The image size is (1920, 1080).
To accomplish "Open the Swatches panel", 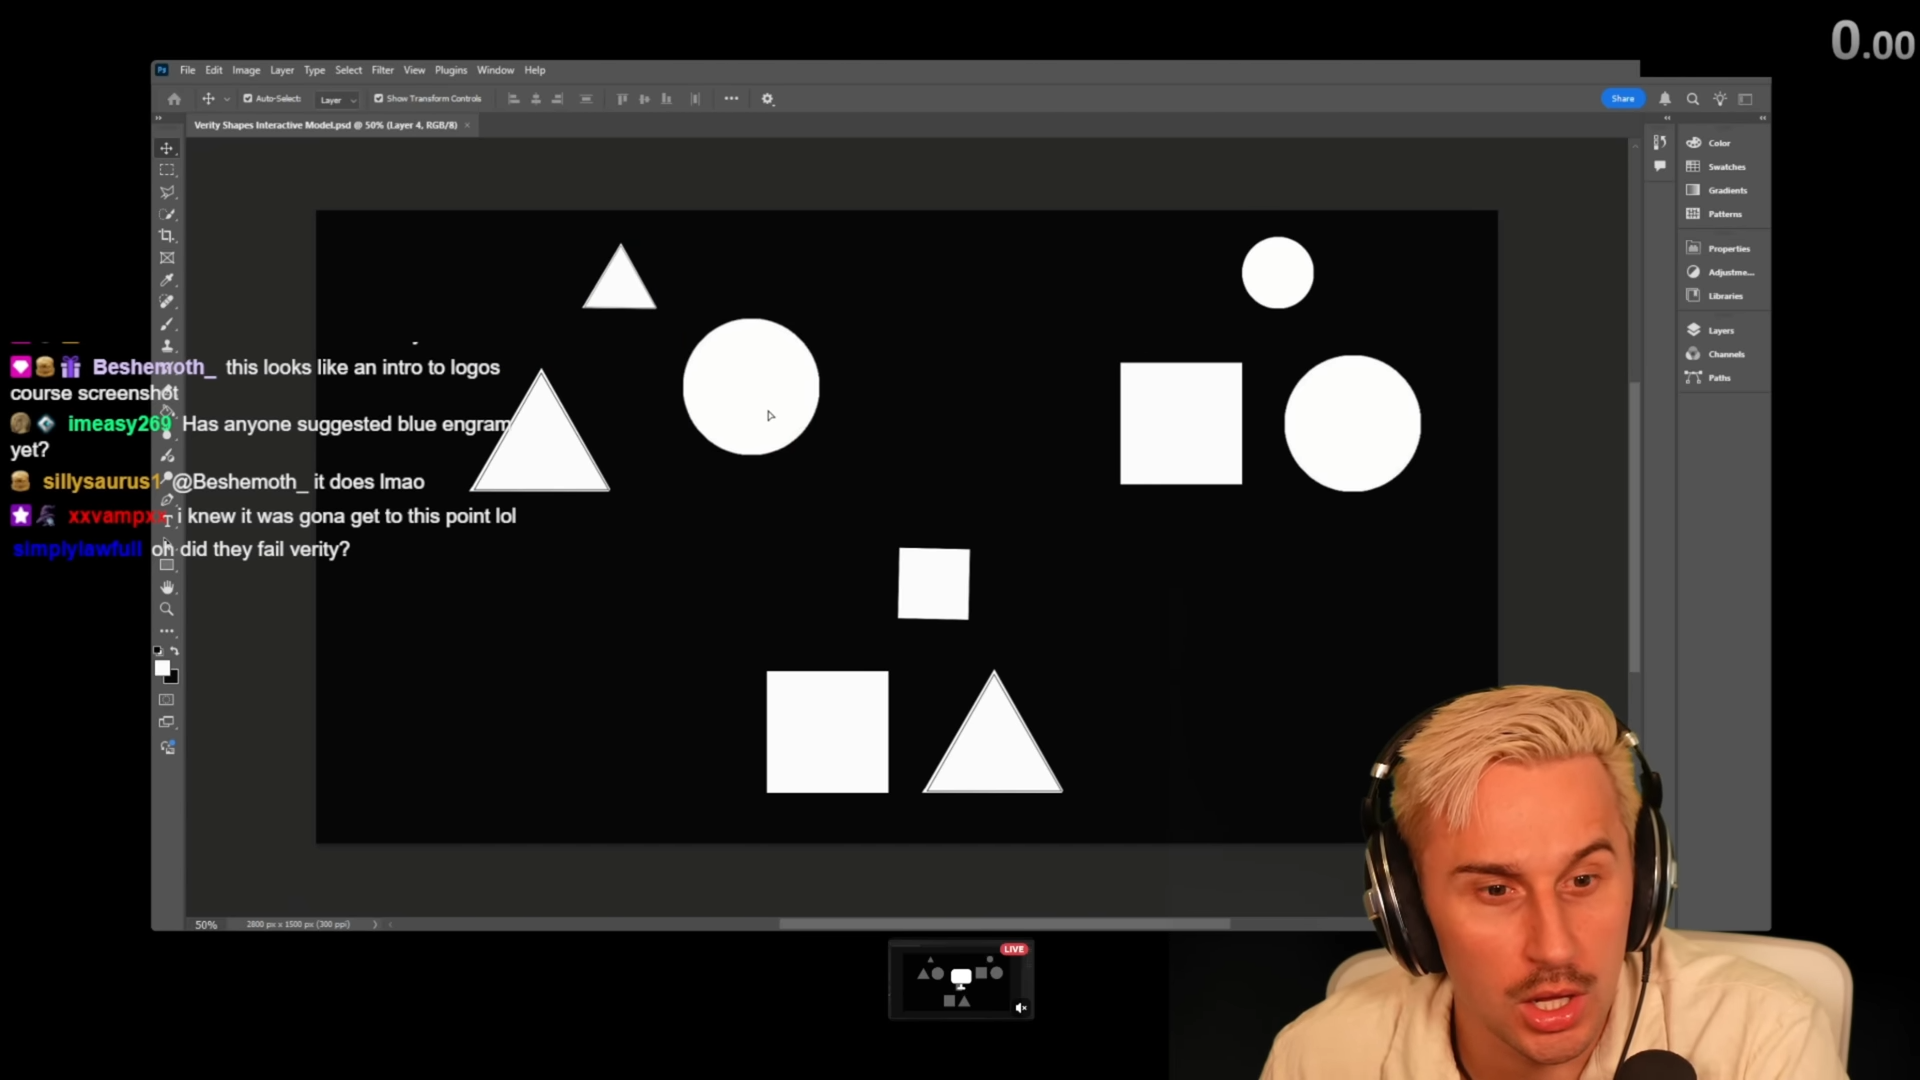I will (x=1718, y=167).
